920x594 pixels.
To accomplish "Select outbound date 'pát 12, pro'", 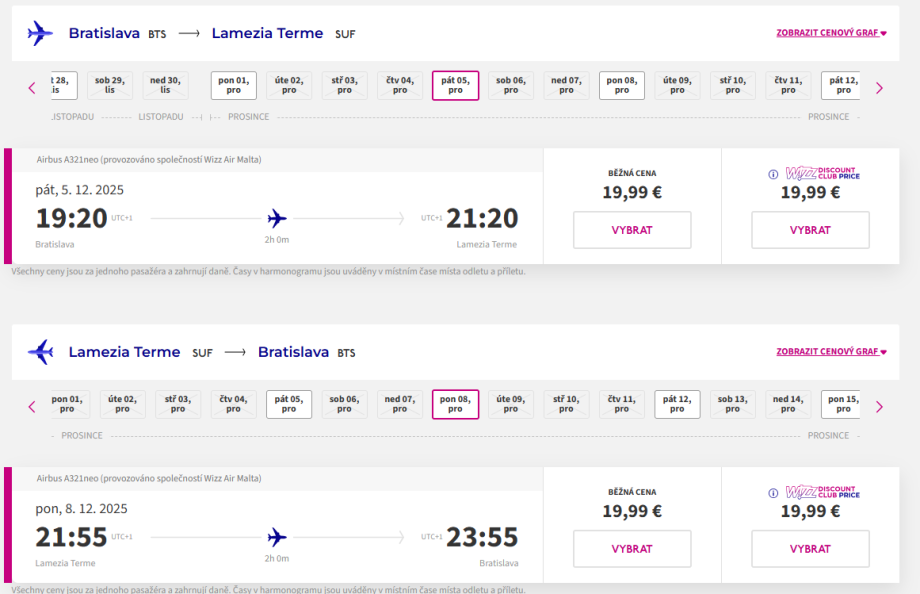I will 842,86.
